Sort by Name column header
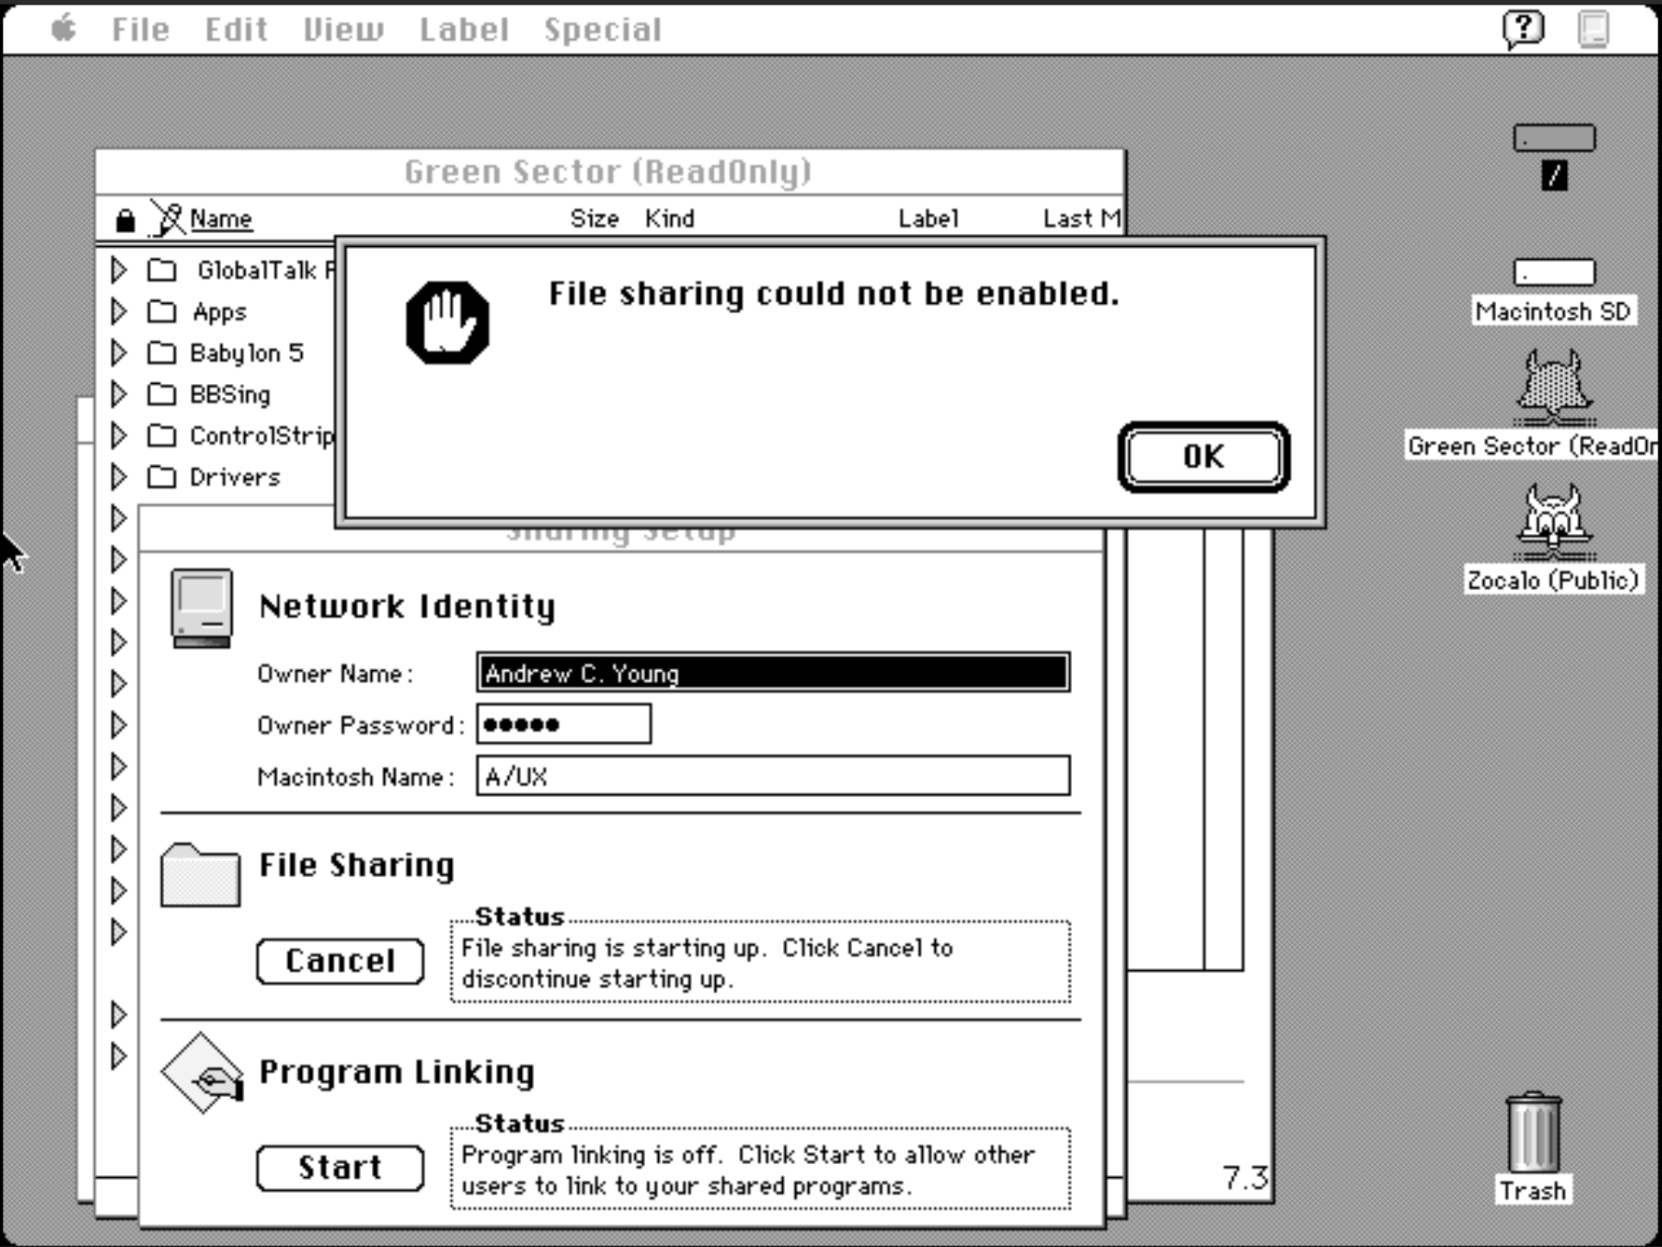Screen dimensions: 1662x1247 pos(221,218)
